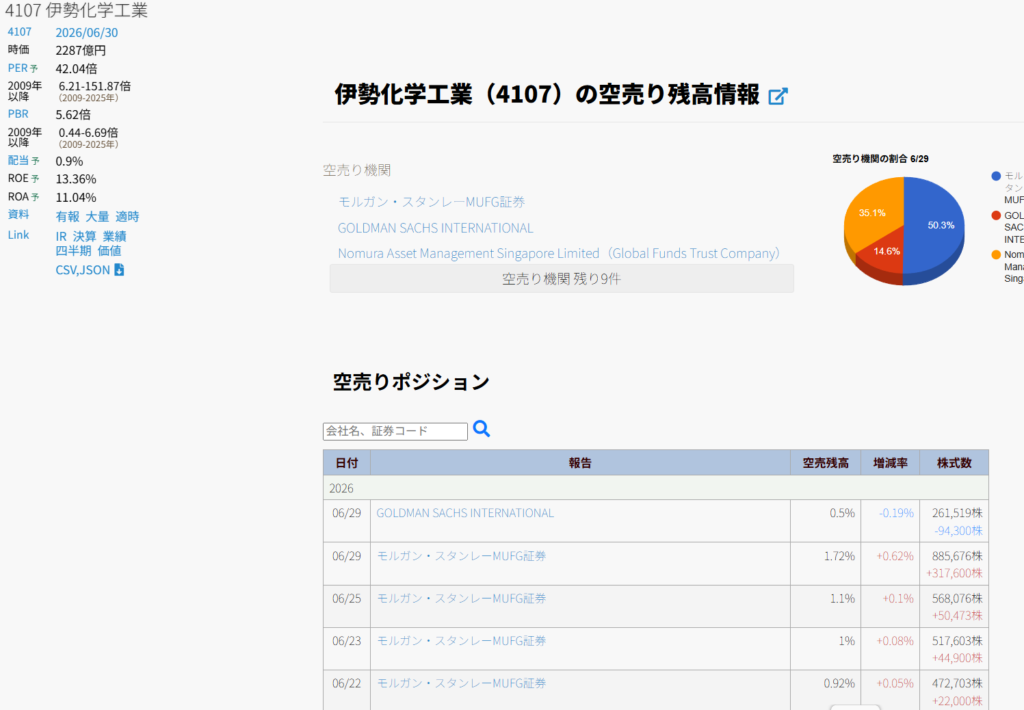
Task: Open the 有報 document link
Action: [x=67, y=216]
